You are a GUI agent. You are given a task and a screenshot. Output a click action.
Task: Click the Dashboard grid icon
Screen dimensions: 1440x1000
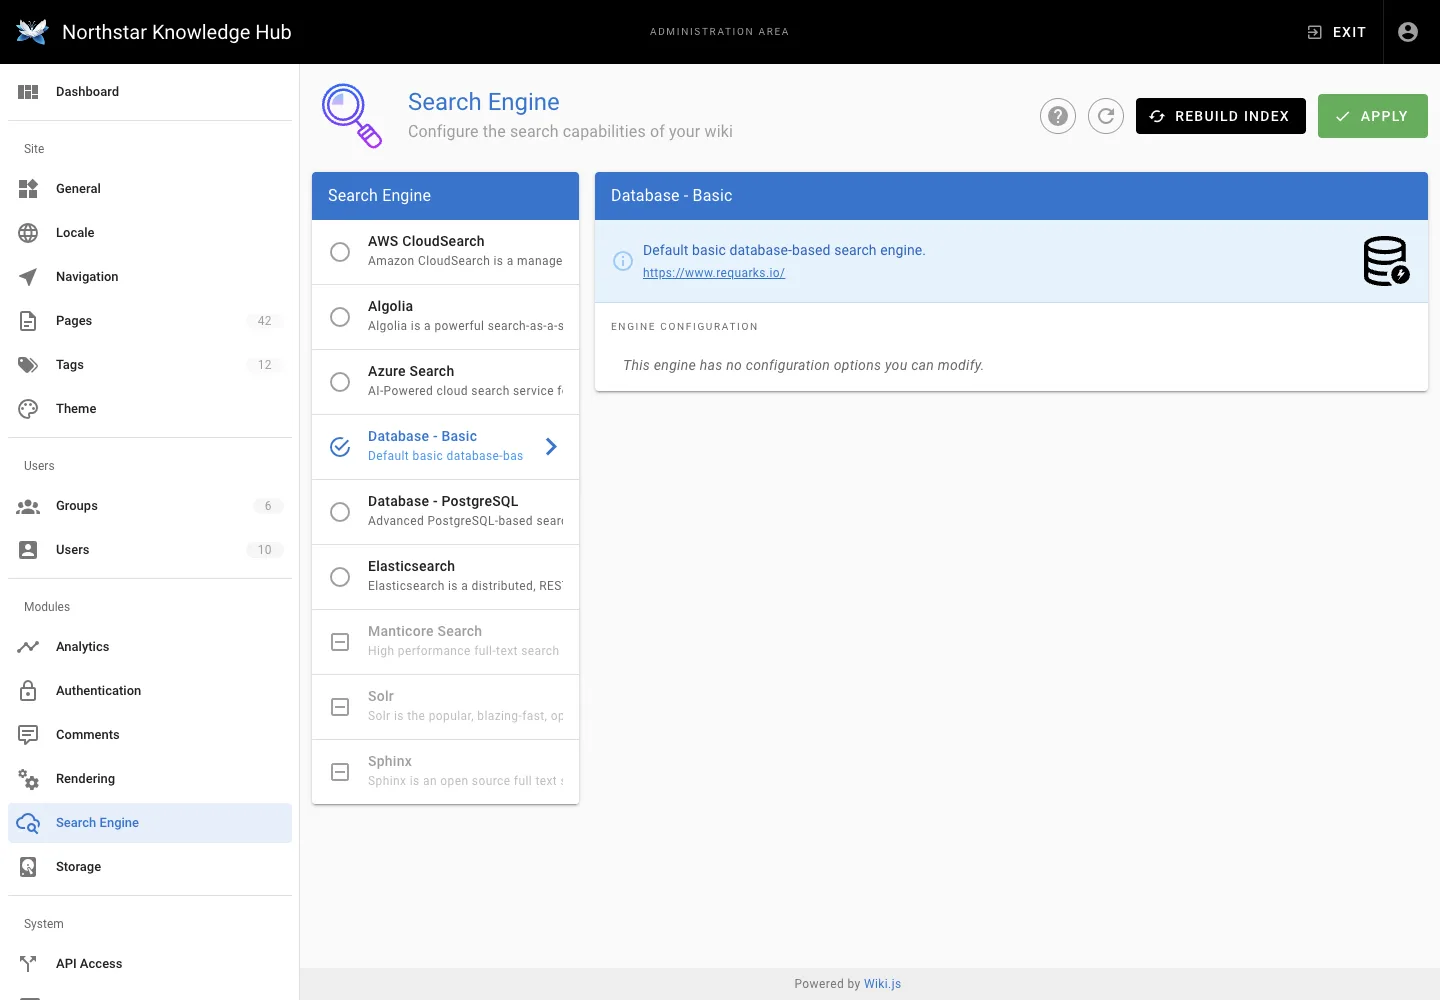[28, 92]
